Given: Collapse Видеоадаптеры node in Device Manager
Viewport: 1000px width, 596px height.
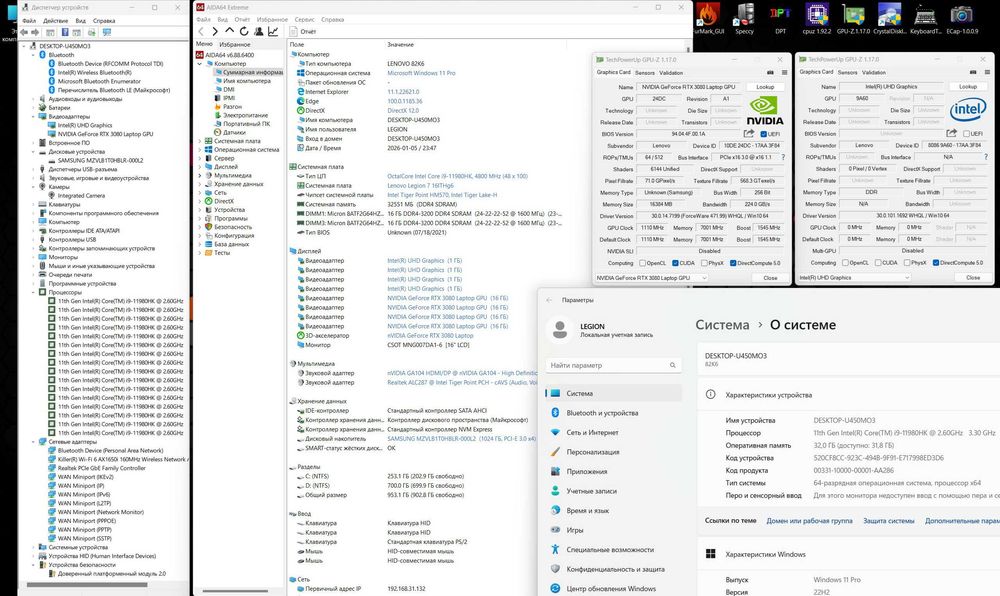Looking at the screenshot, I should [34, 117].
